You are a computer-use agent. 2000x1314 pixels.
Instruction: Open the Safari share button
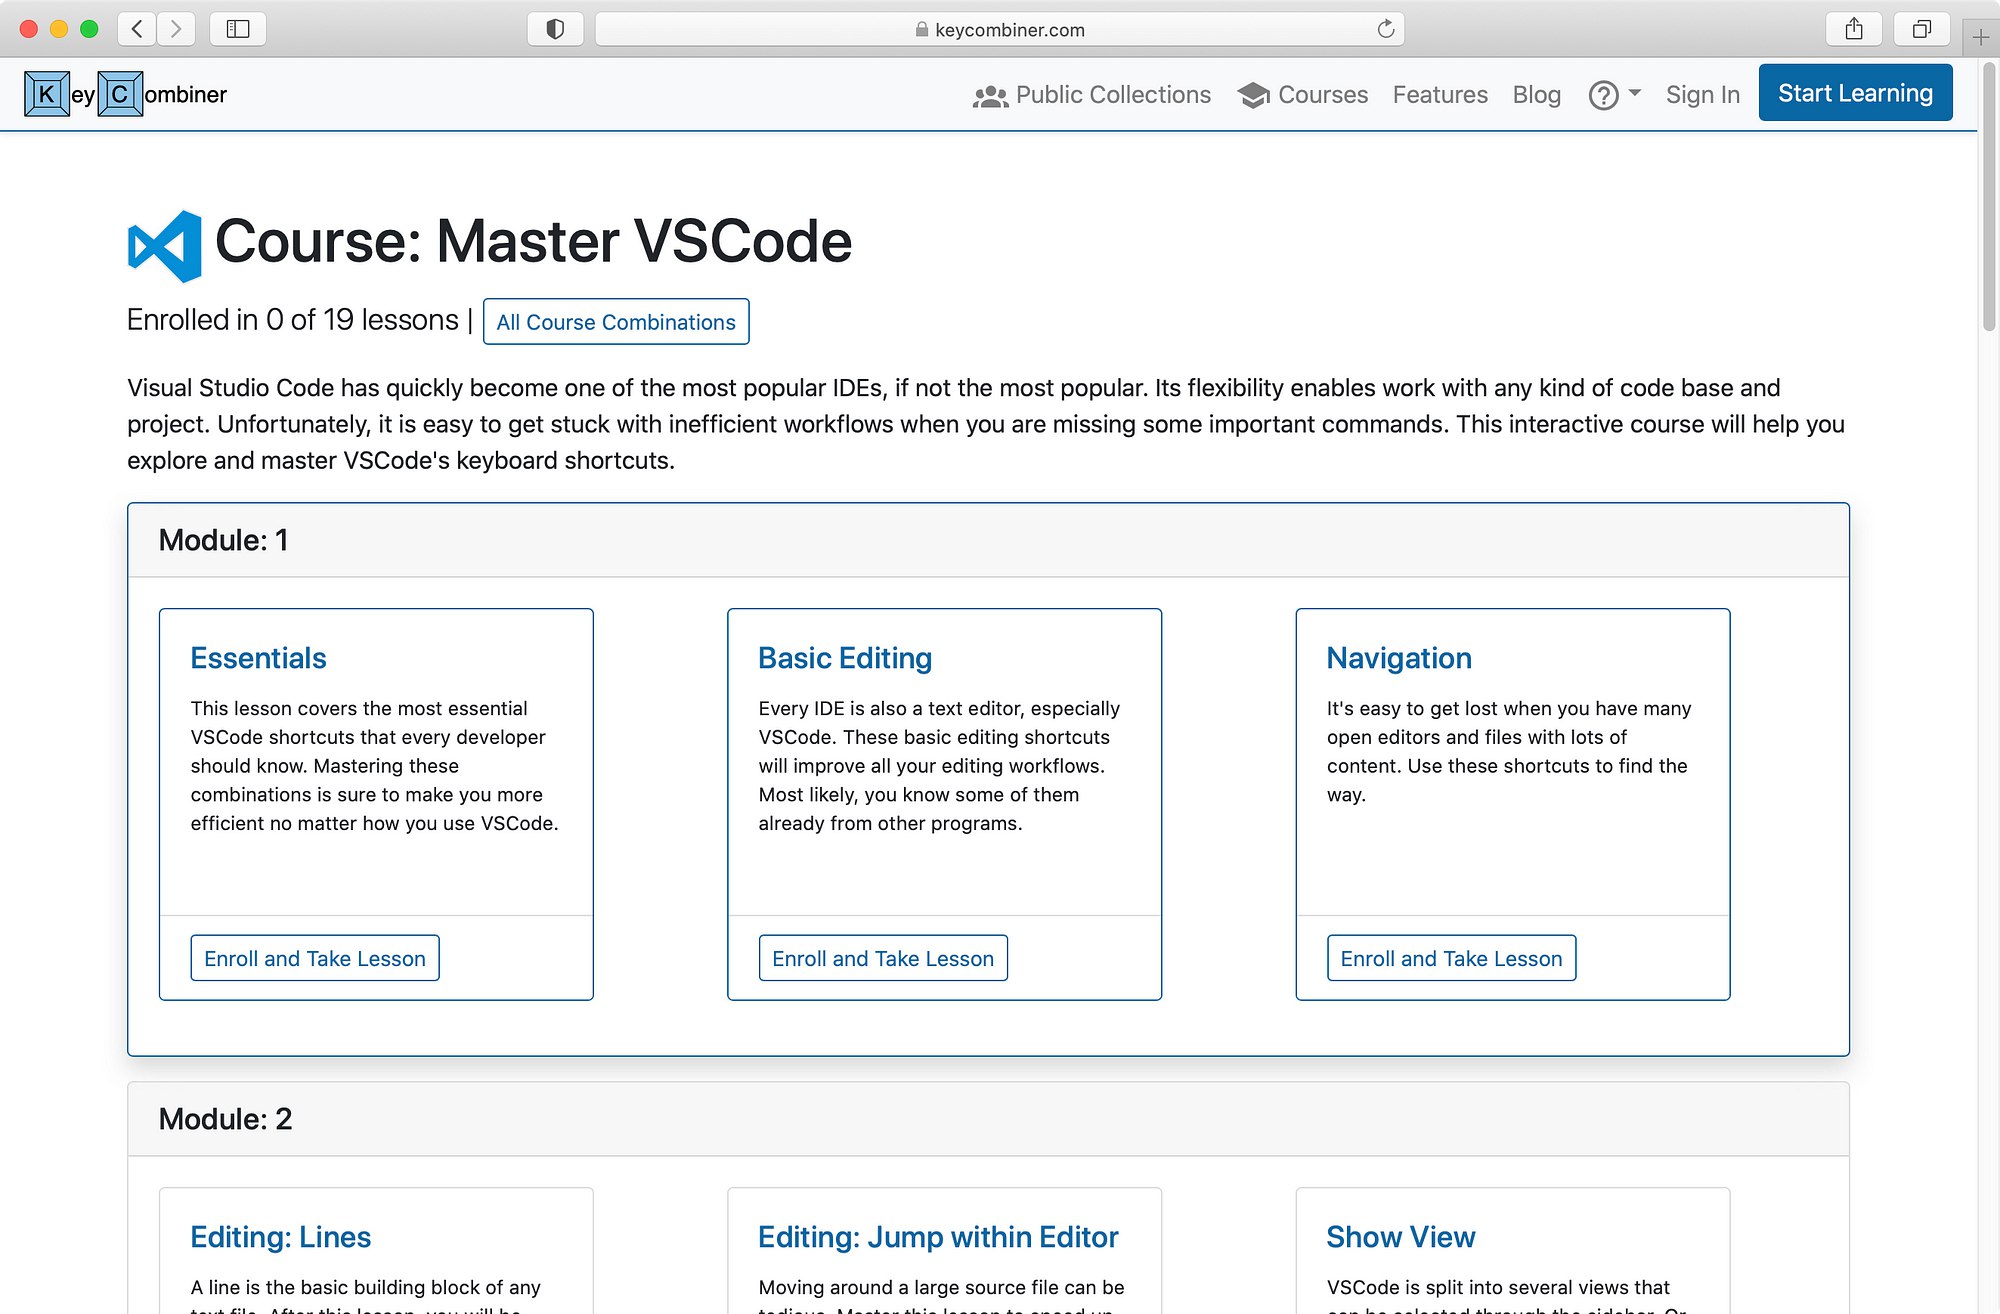1854,29
